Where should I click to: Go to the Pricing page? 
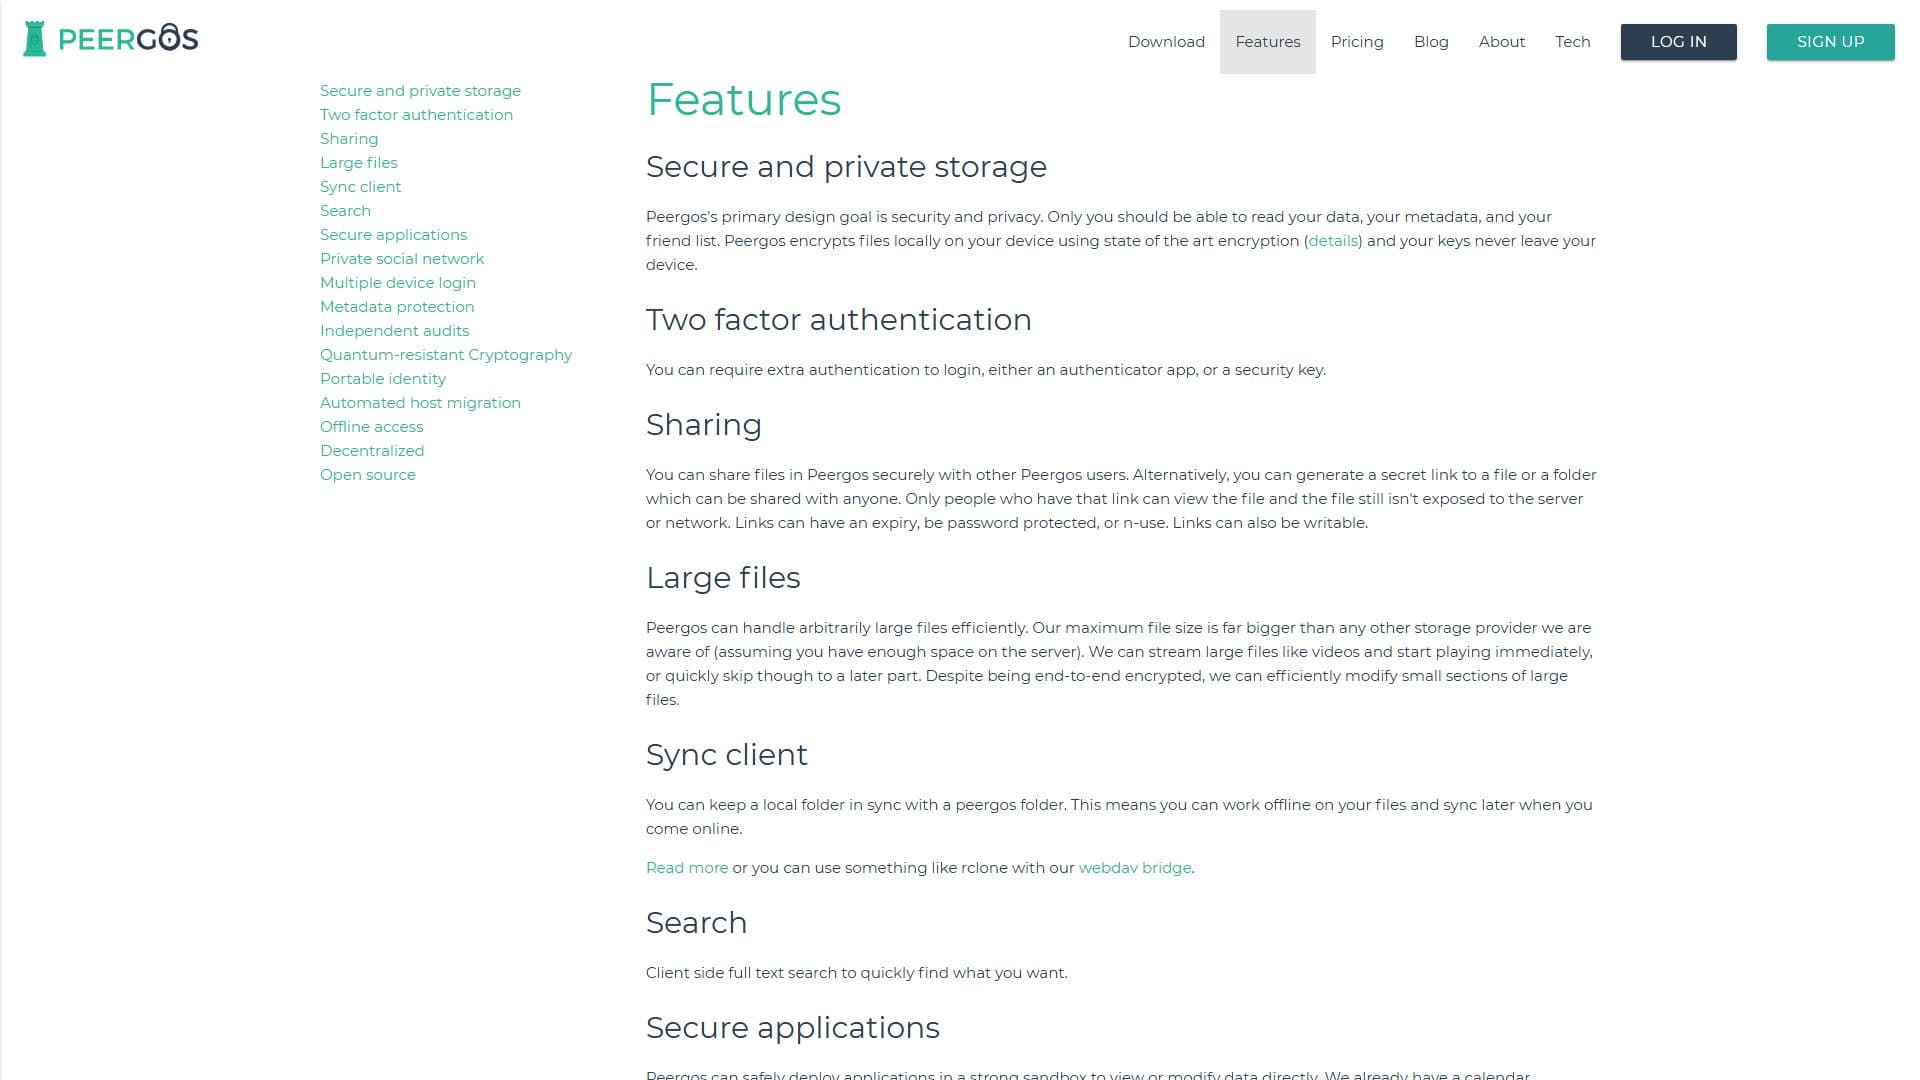(x=1357, y=42)
